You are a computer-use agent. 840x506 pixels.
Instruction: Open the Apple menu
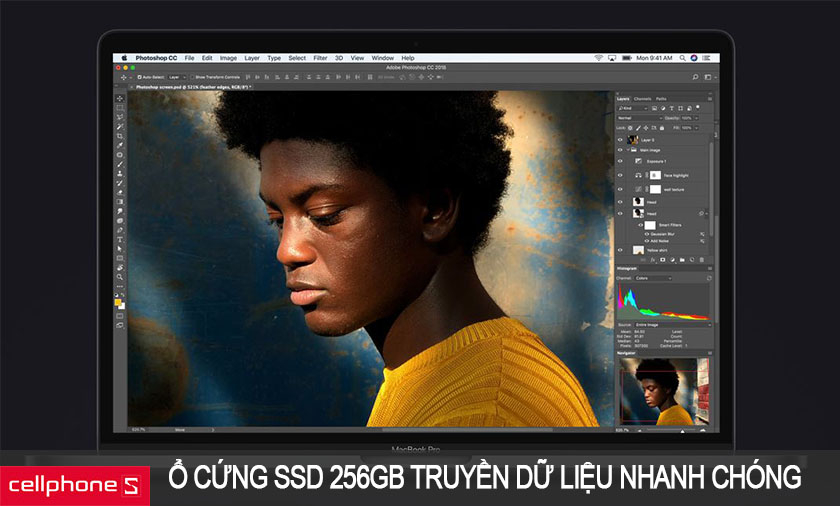click(124, 58)
